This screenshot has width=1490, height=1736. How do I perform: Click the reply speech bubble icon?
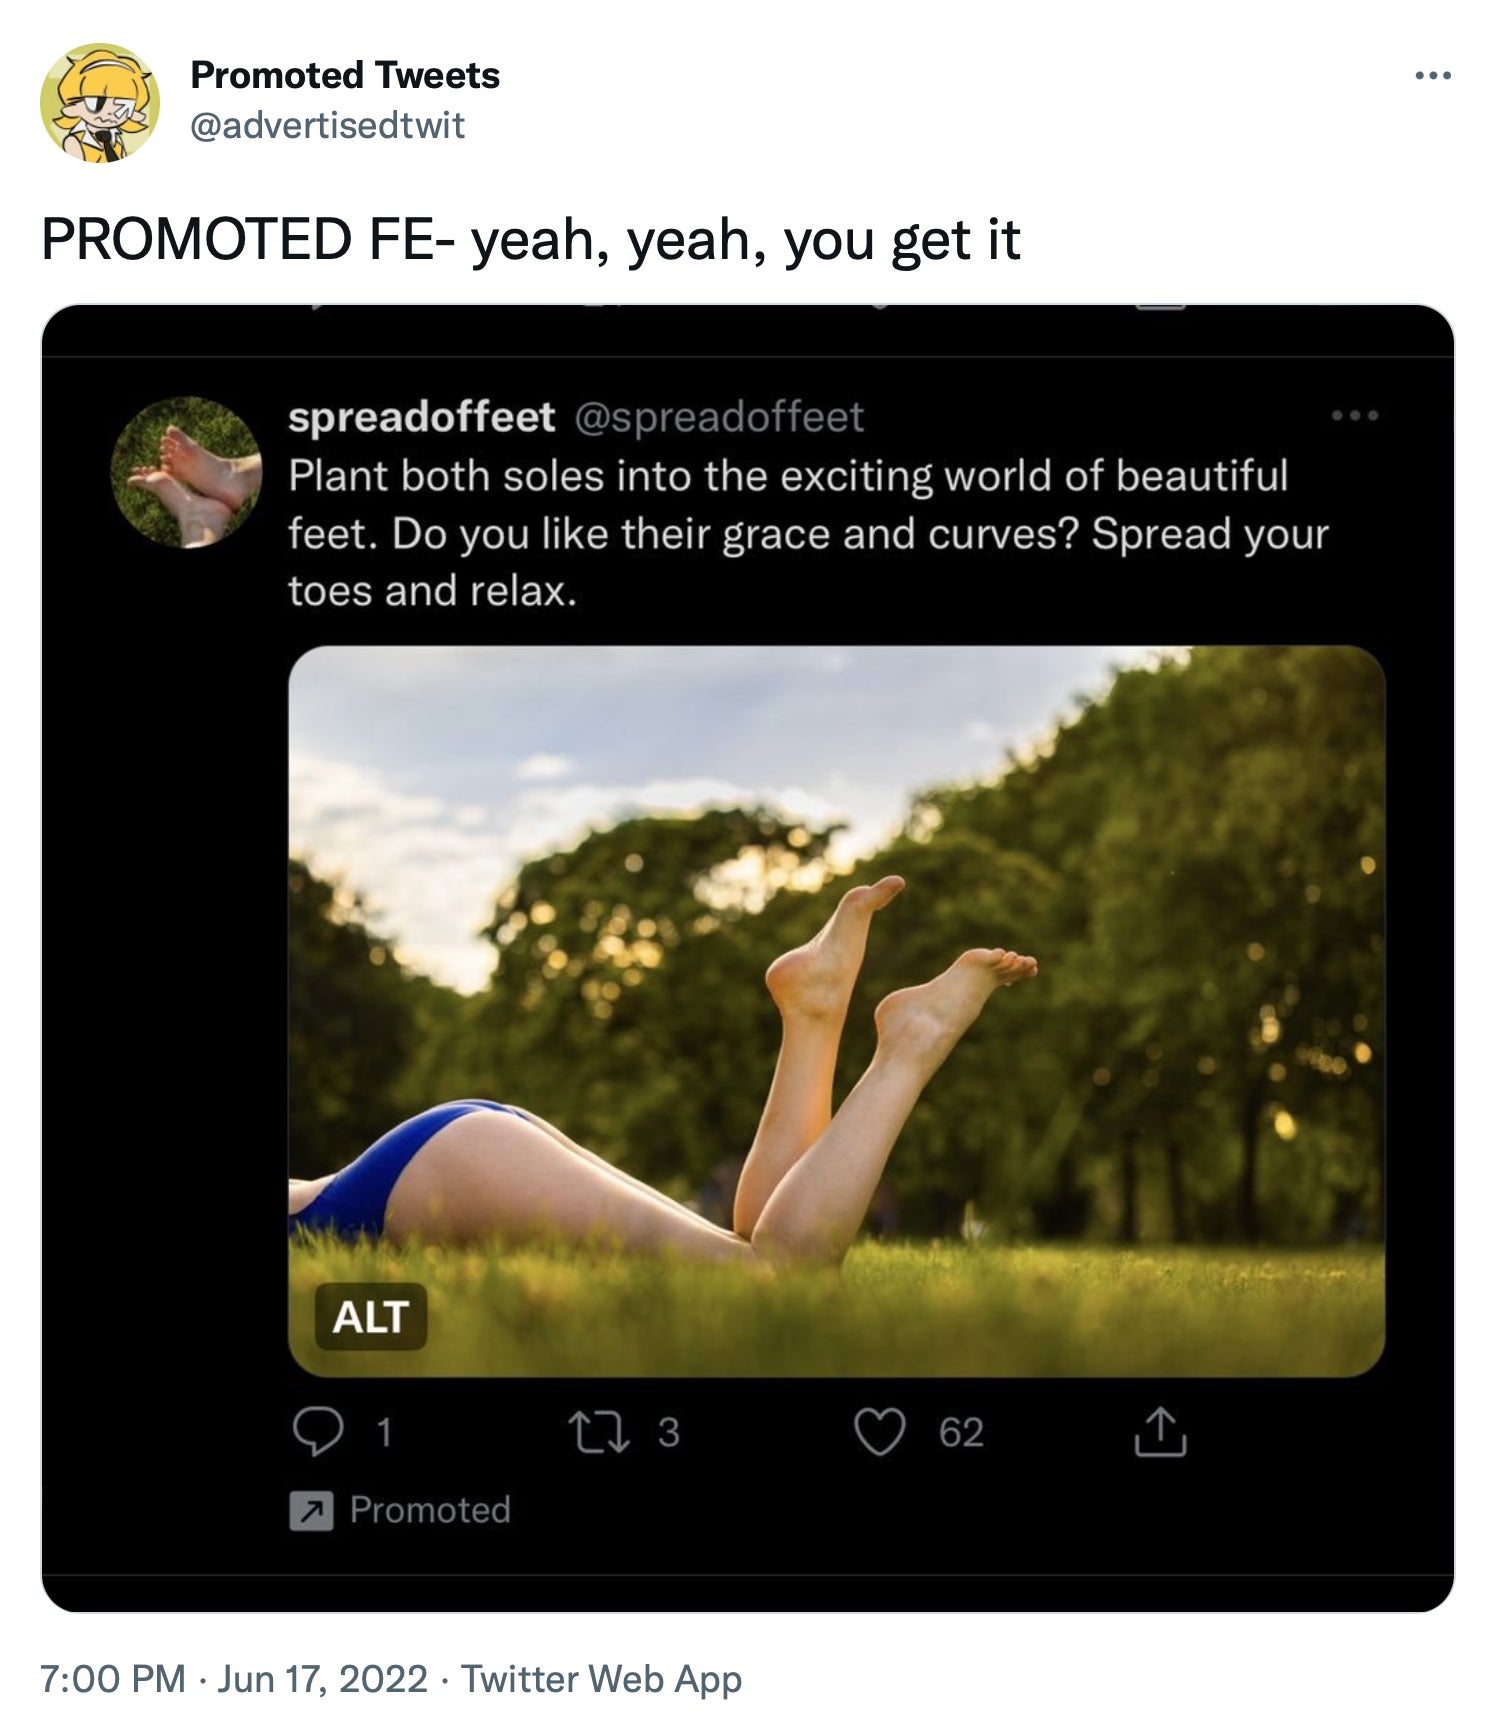point(318,1432)
